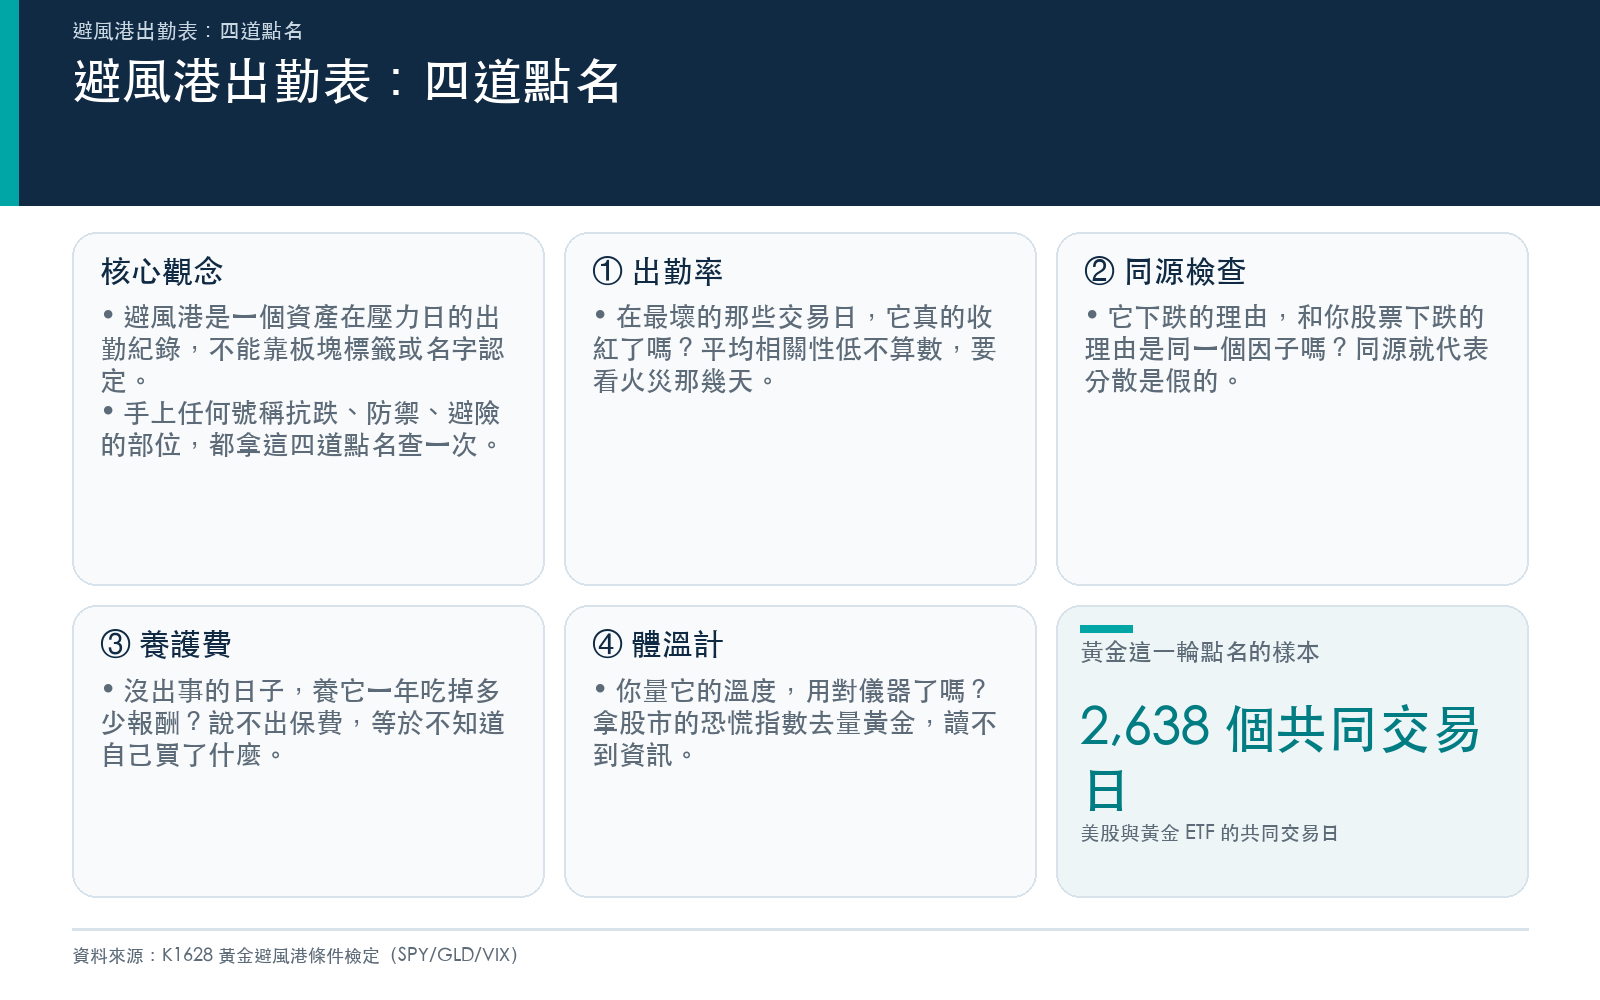
Task: Select the ③ 養護費 heading
Action: coord(166,644)
